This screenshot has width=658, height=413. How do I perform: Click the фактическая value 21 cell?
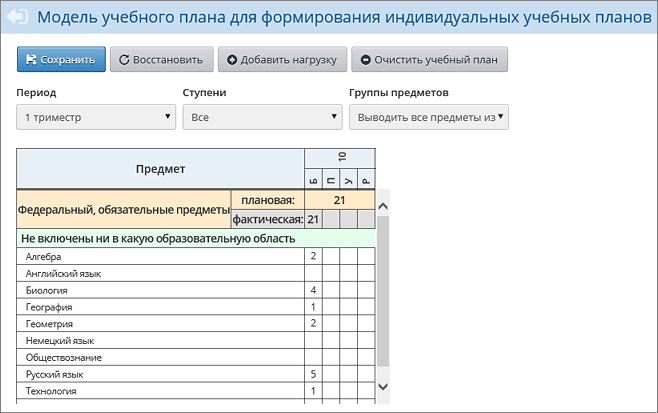(313, 219)
